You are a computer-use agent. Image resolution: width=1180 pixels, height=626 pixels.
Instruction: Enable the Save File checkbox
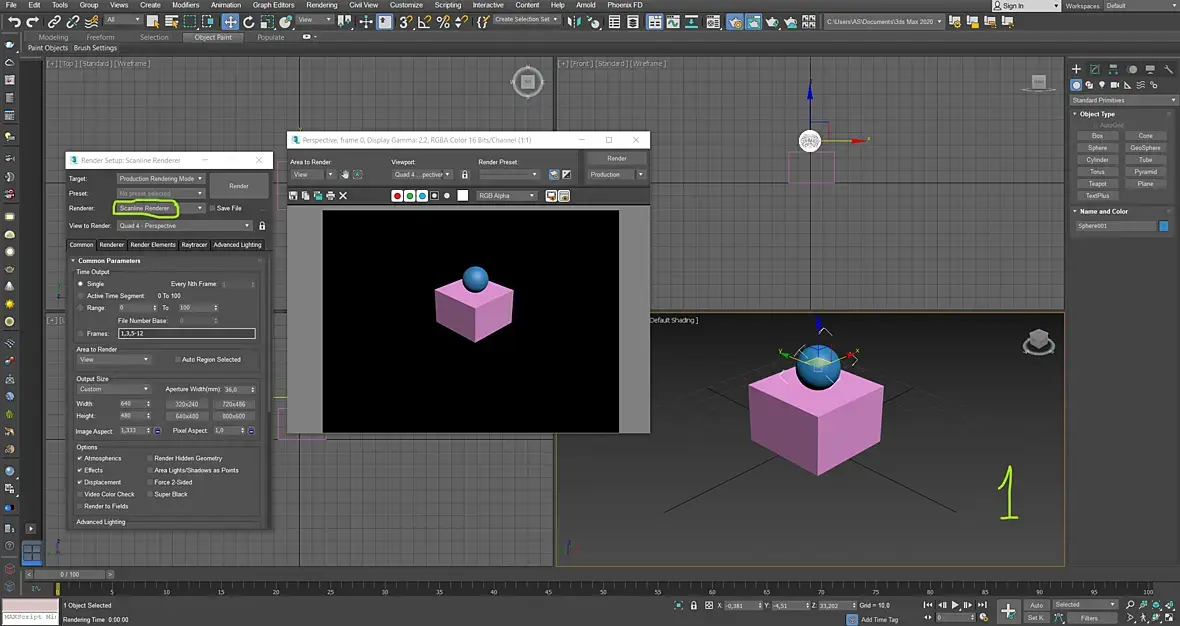(212, 208)
